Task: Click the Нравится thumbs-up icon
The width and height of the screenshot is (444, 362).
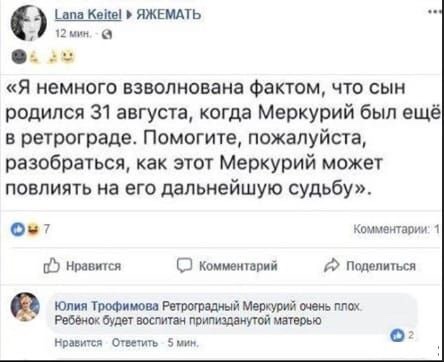Action: [x=51, y=266]
